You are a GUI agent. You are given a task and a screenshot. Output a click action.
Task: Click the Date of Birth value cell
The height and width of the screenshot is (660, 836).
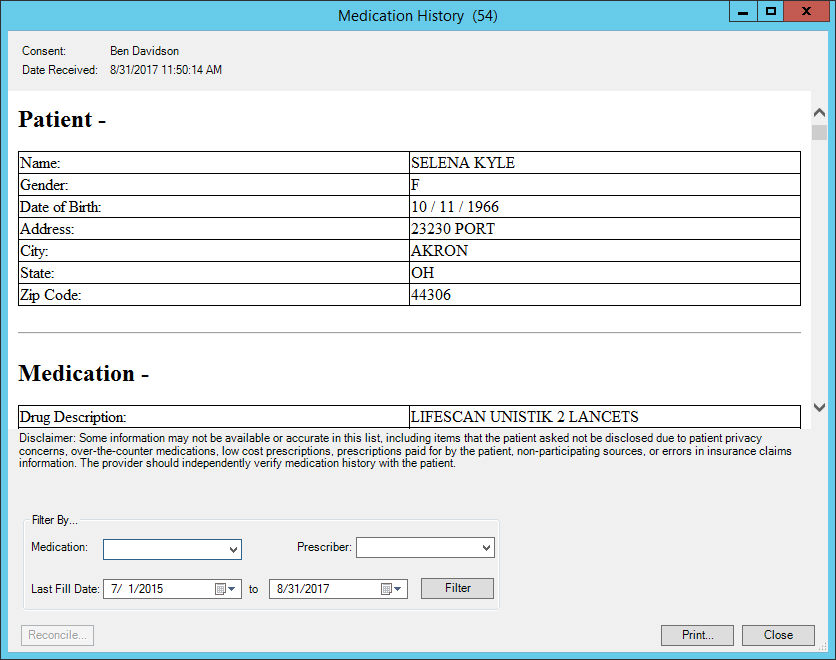(604, 207)
